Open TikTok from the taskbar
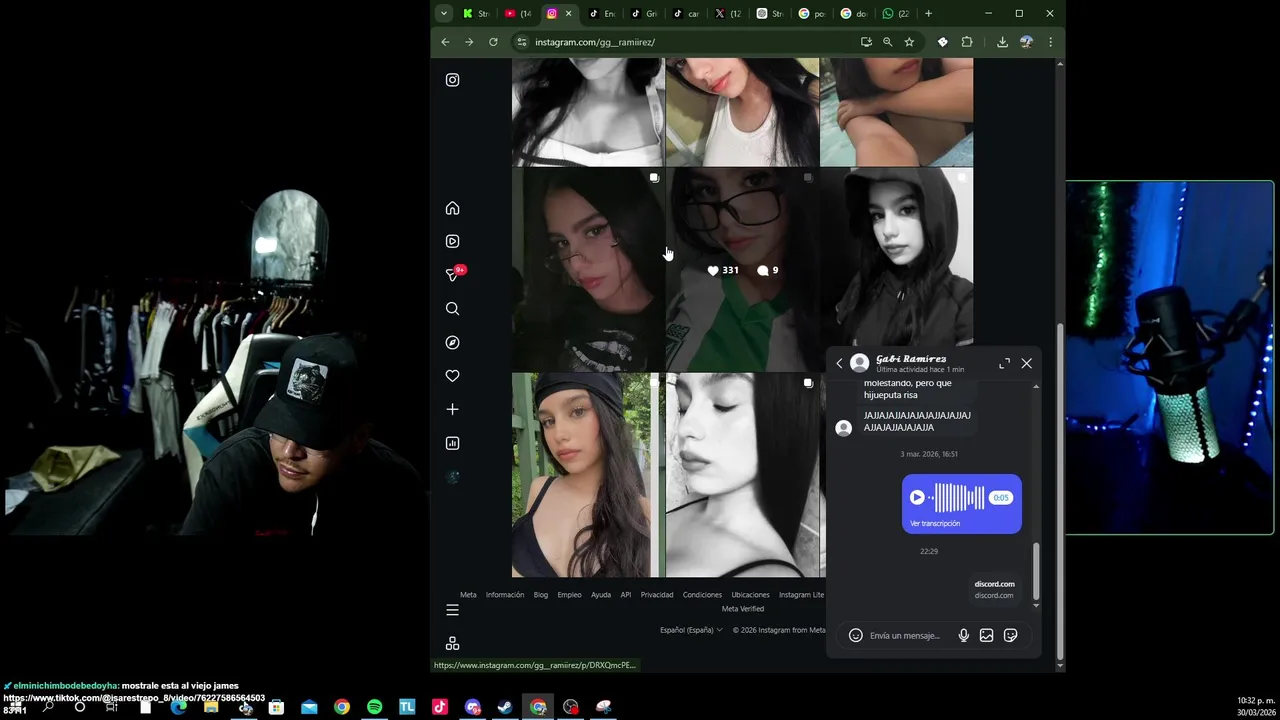The height and width of the screenshot is (720, 1280). (439, 707)
